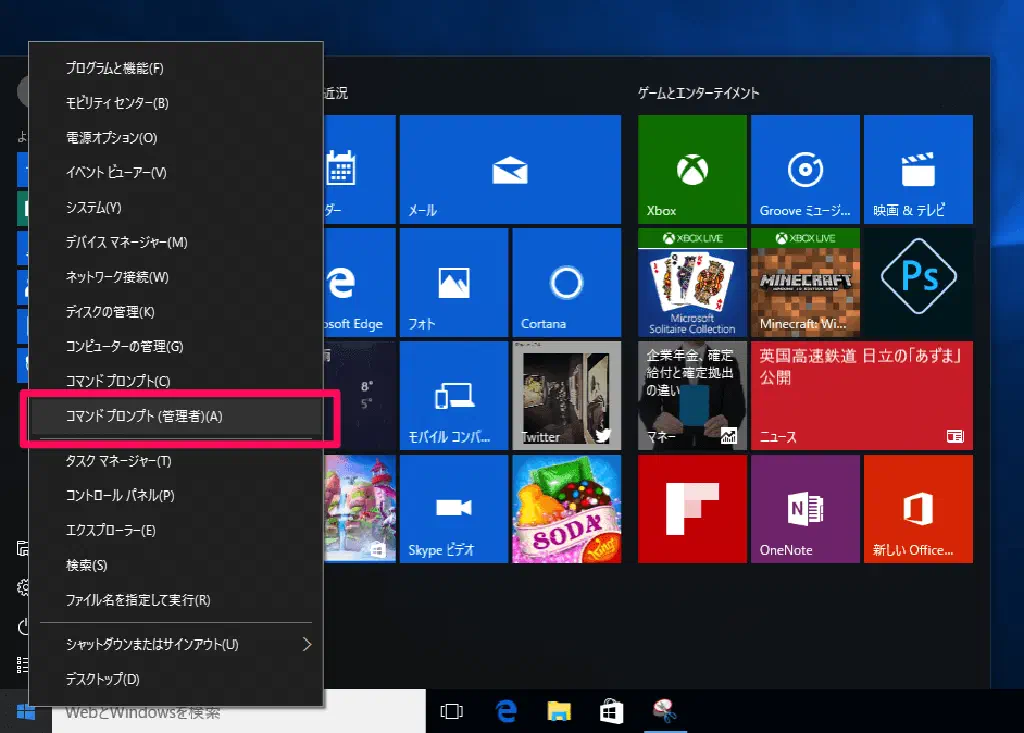
Task: Launch Groove Music tile
Action: point(805,169)
